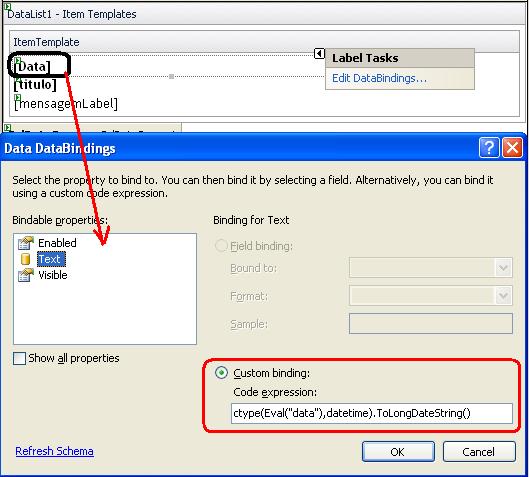Choose Edit DataBindings in Label Tasks
This screenshot has height=477, width=529.
point(380,78)
